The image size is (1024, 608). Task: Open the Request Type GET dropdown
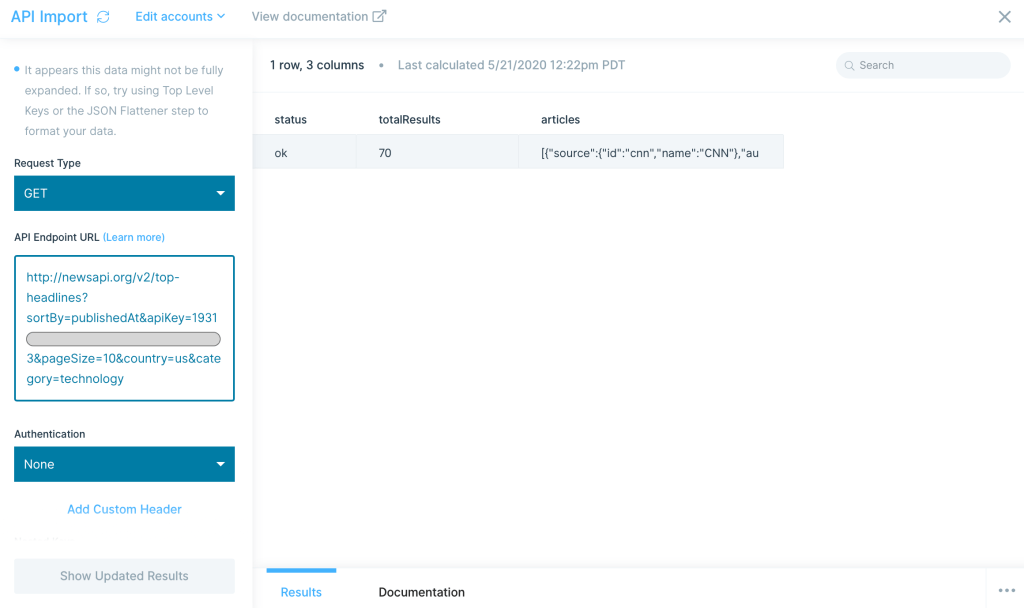(x=124, y=193)
